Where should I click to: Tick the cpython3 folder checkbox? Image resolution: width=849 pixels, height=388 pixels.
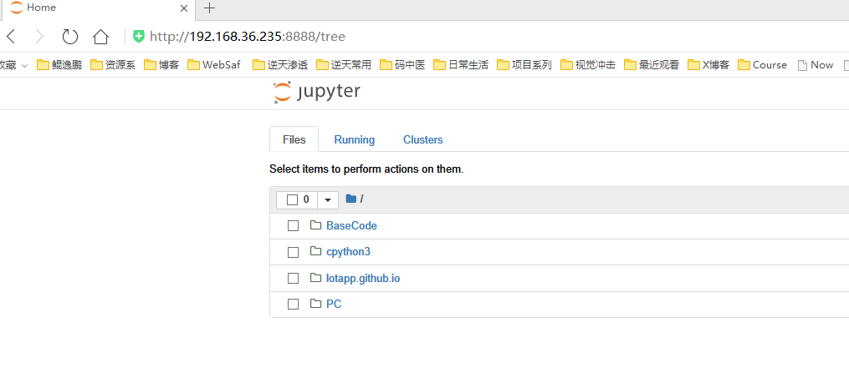[293, 252]
